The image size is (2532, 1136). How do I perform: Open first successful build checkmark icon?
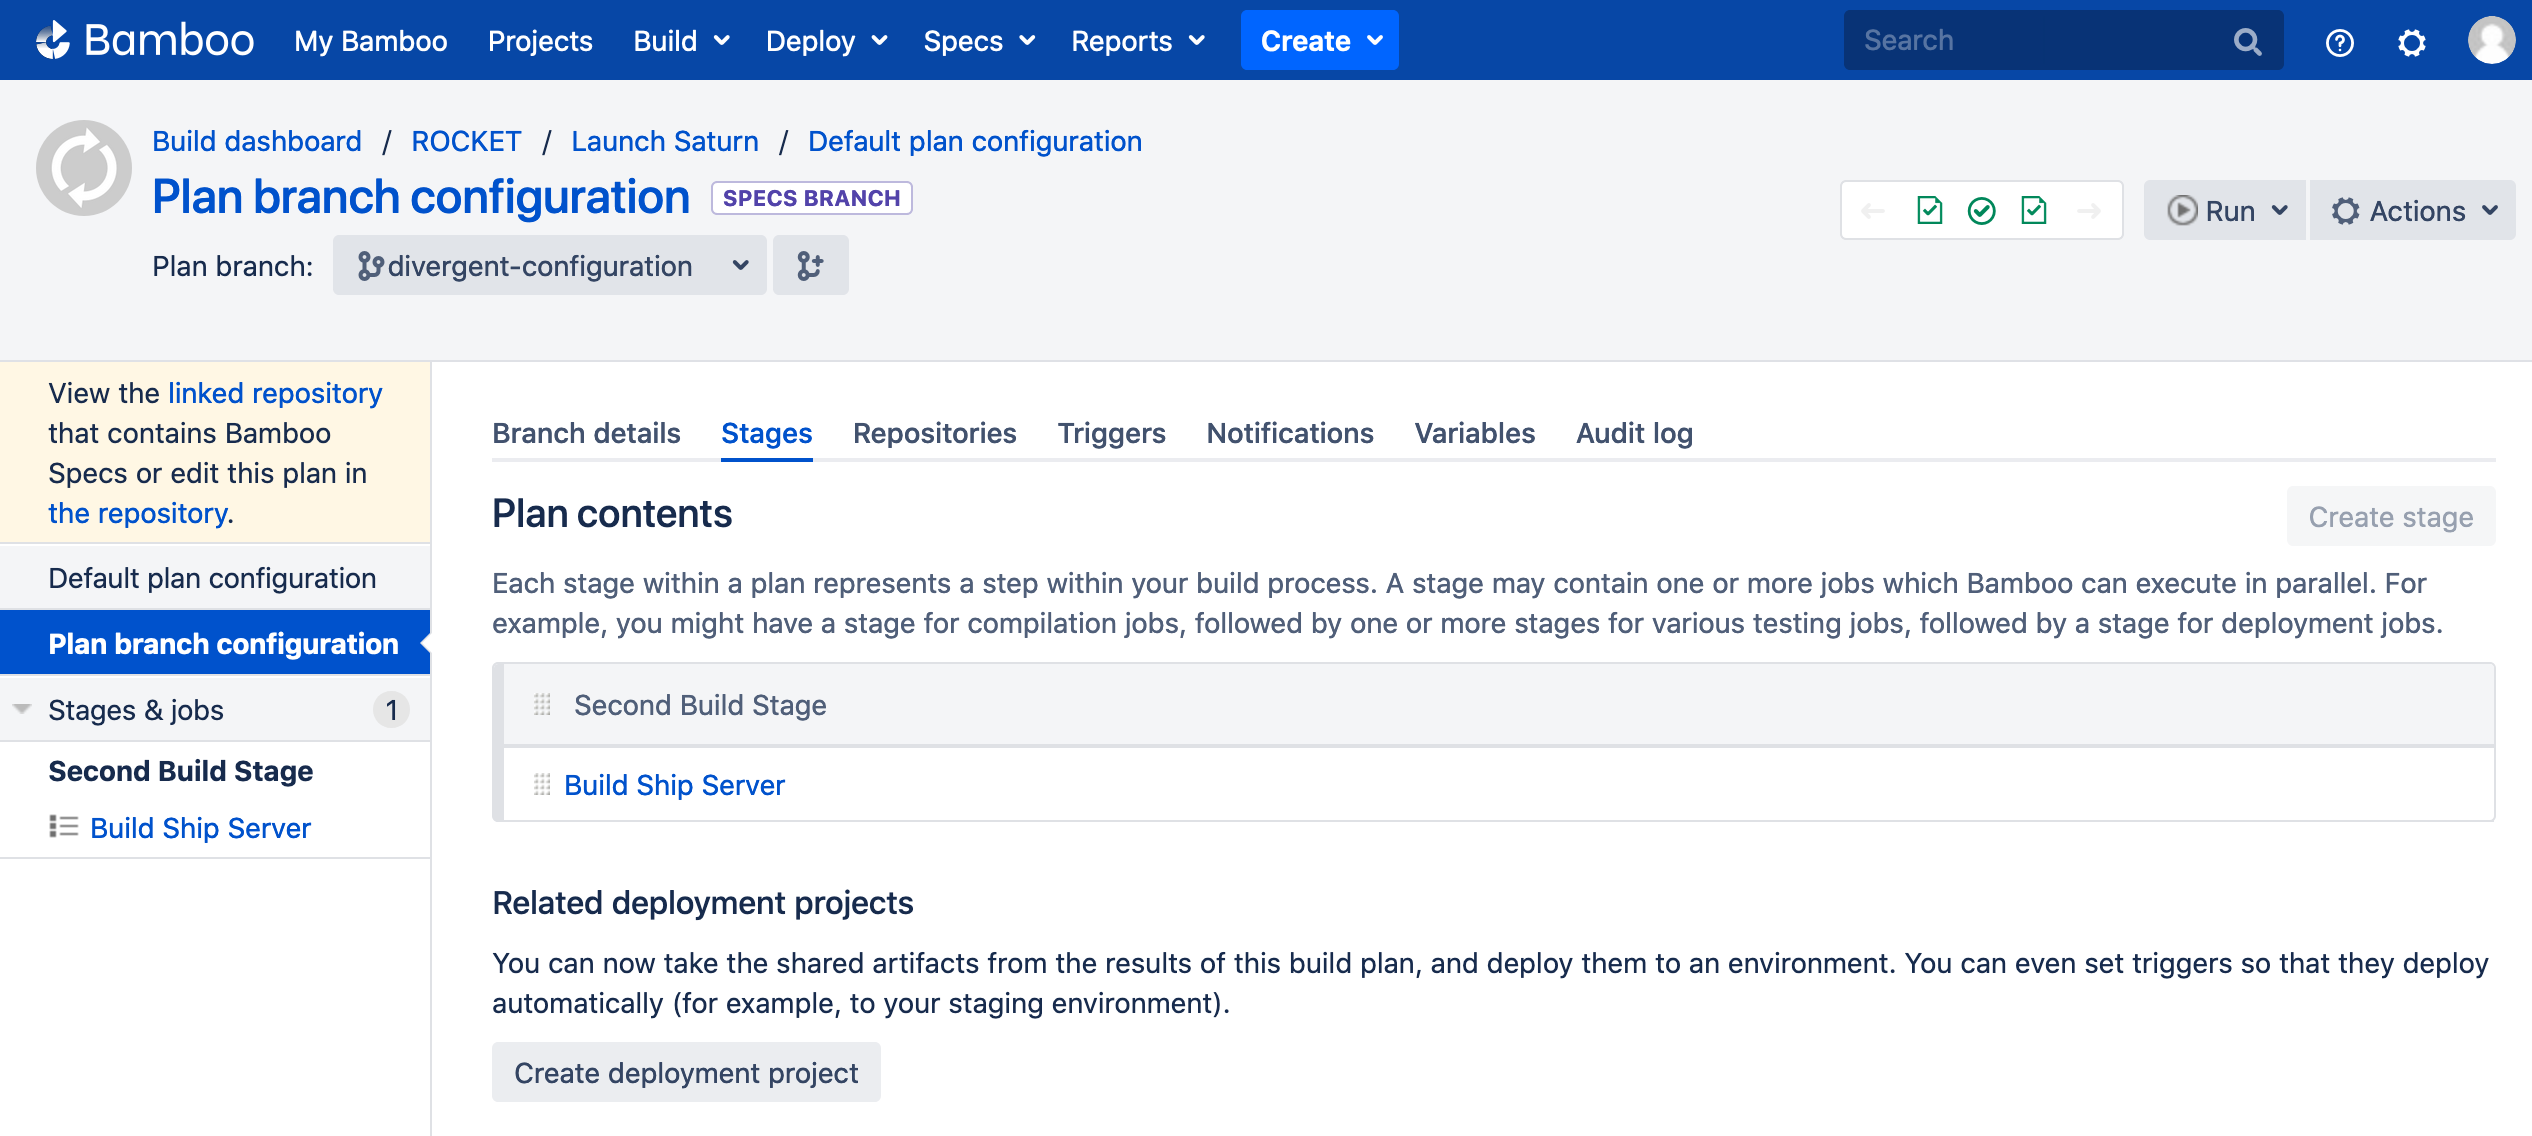(x=1930, y=211)
